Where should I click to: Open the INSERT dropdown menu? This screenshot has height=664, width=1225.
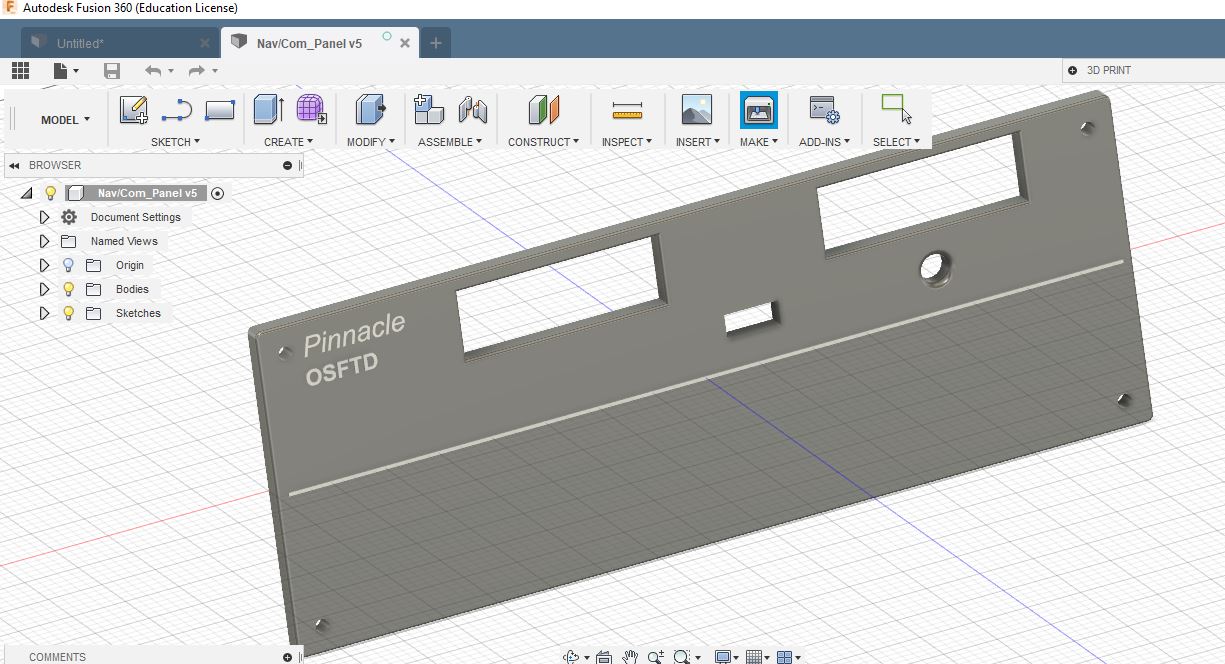pos(698,142)
